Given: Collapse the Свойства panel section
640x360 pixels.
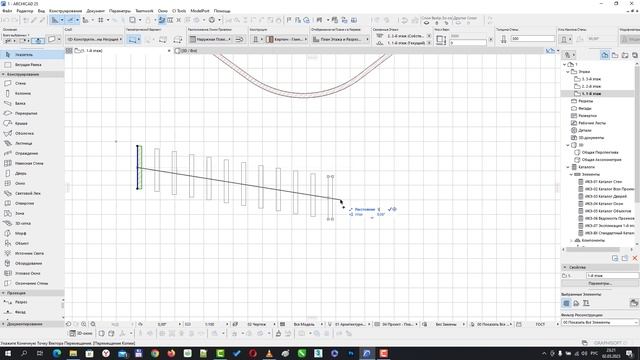Looking at the screenshot, I should 565,267.
